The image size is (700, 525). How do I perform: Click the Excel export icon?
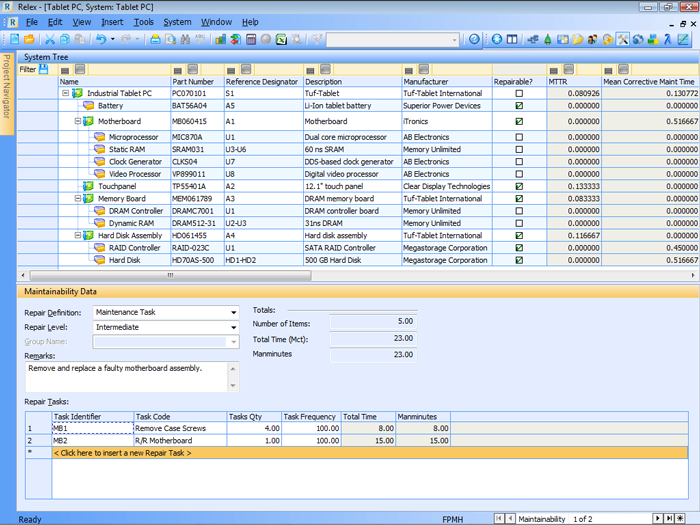tap(281, 39)
